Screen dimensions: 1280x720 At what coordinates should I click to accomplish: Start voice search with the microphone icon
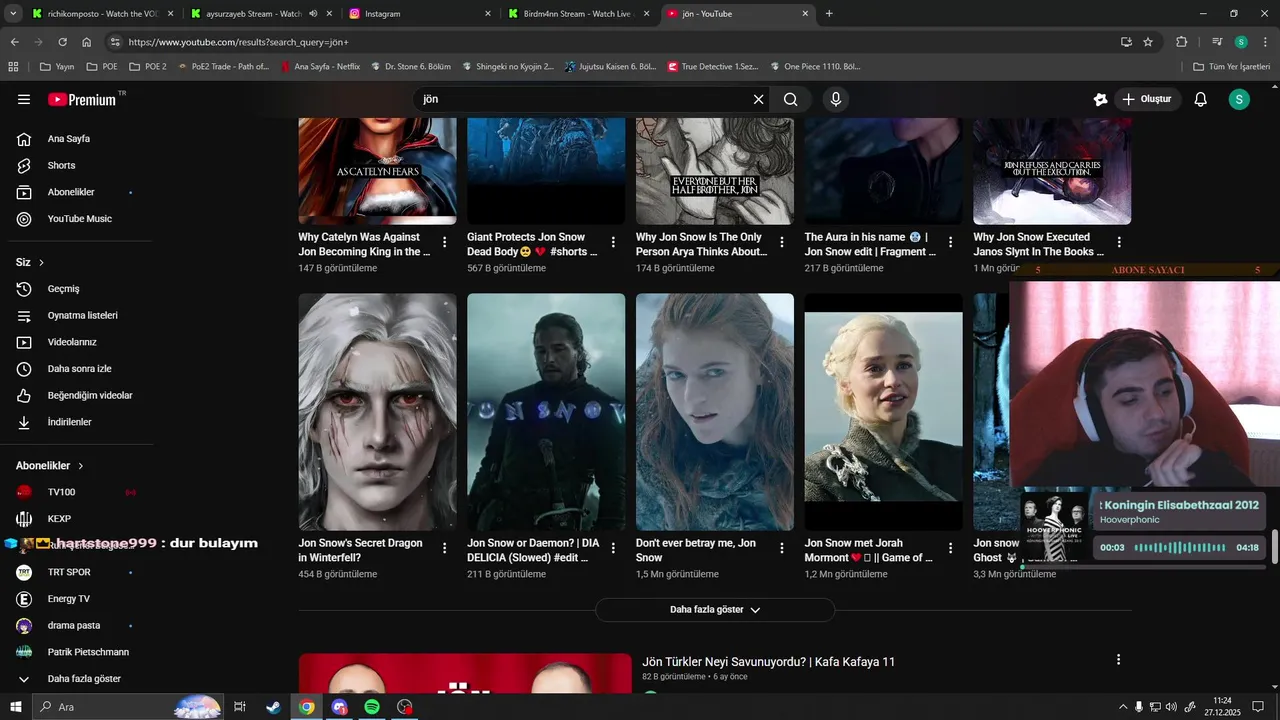[x=836, y=99]
